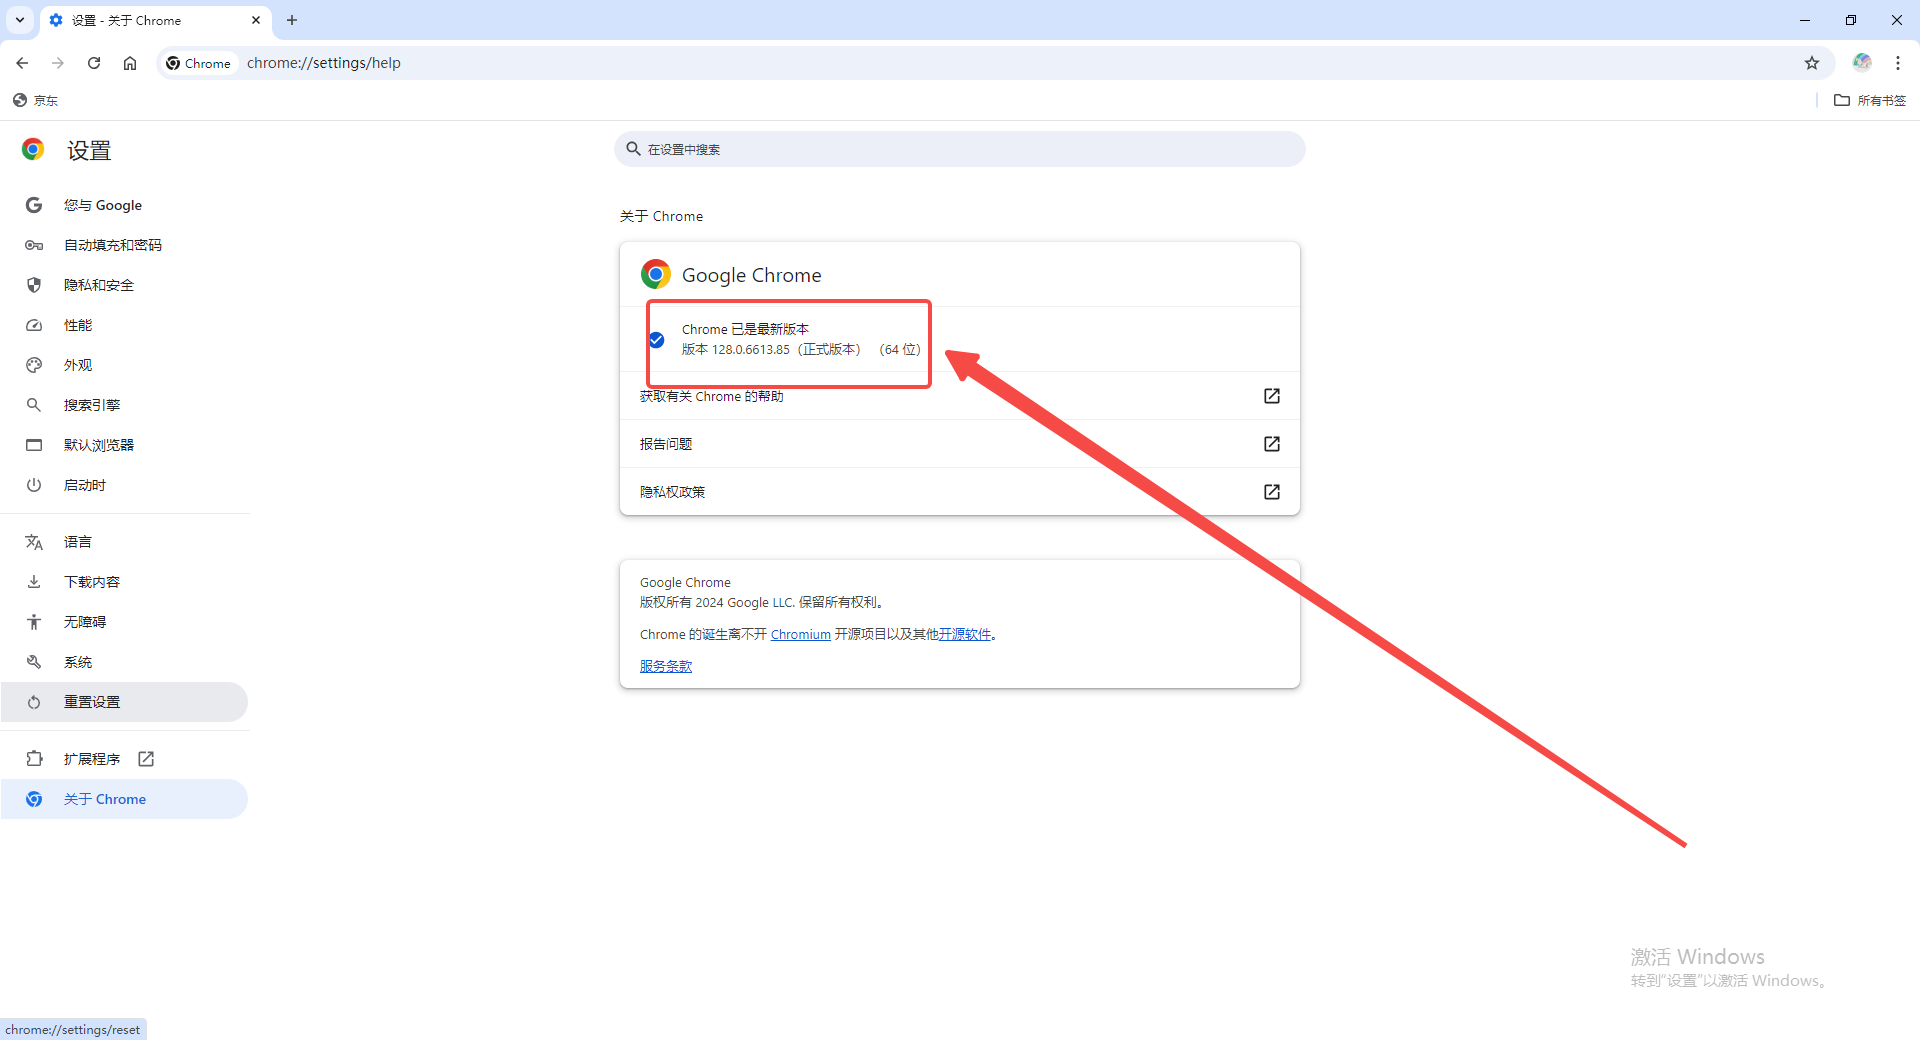Click the 'Chrome 已是最新版本' status text

[745, 329]
